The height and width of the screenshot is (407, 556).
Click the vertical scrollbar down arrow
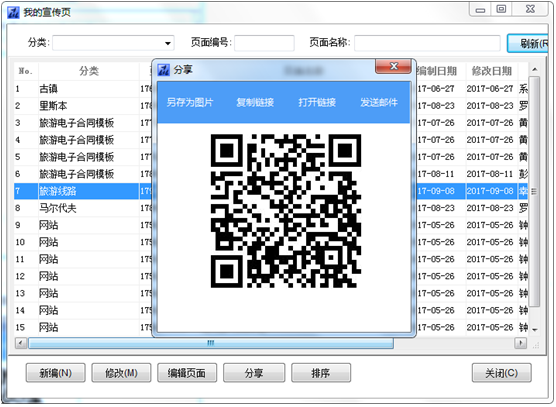tap(534, 329)
